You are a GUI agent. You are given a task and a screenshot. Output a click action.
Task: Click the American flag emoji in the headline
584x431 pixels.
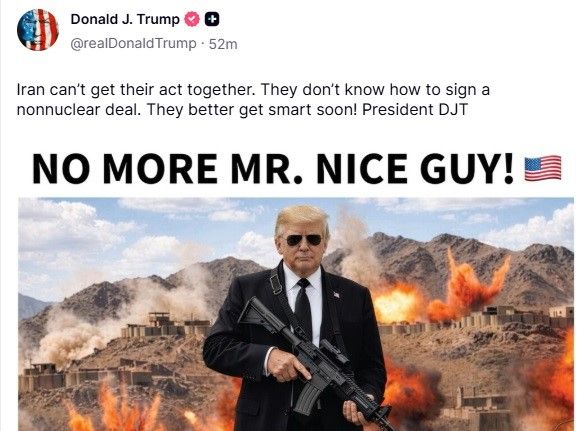coord(543,169)
